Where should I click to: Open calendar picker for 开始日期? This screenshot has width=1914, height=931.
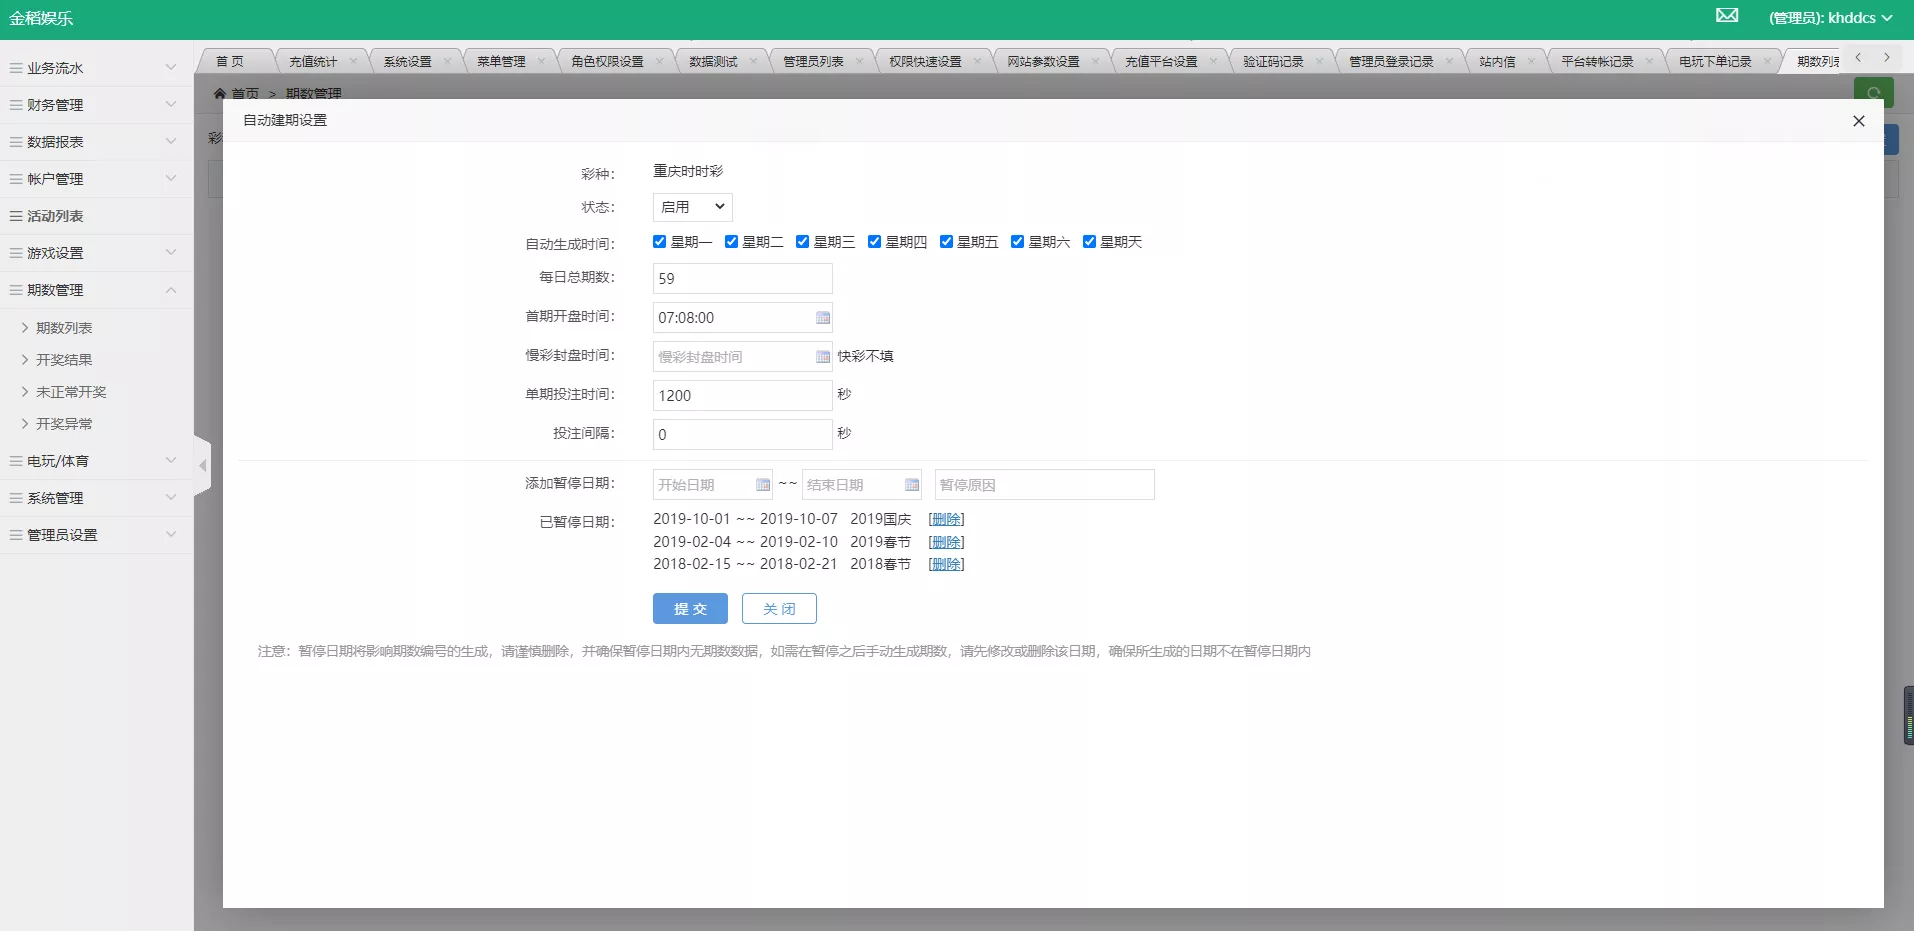coord(763,484)
